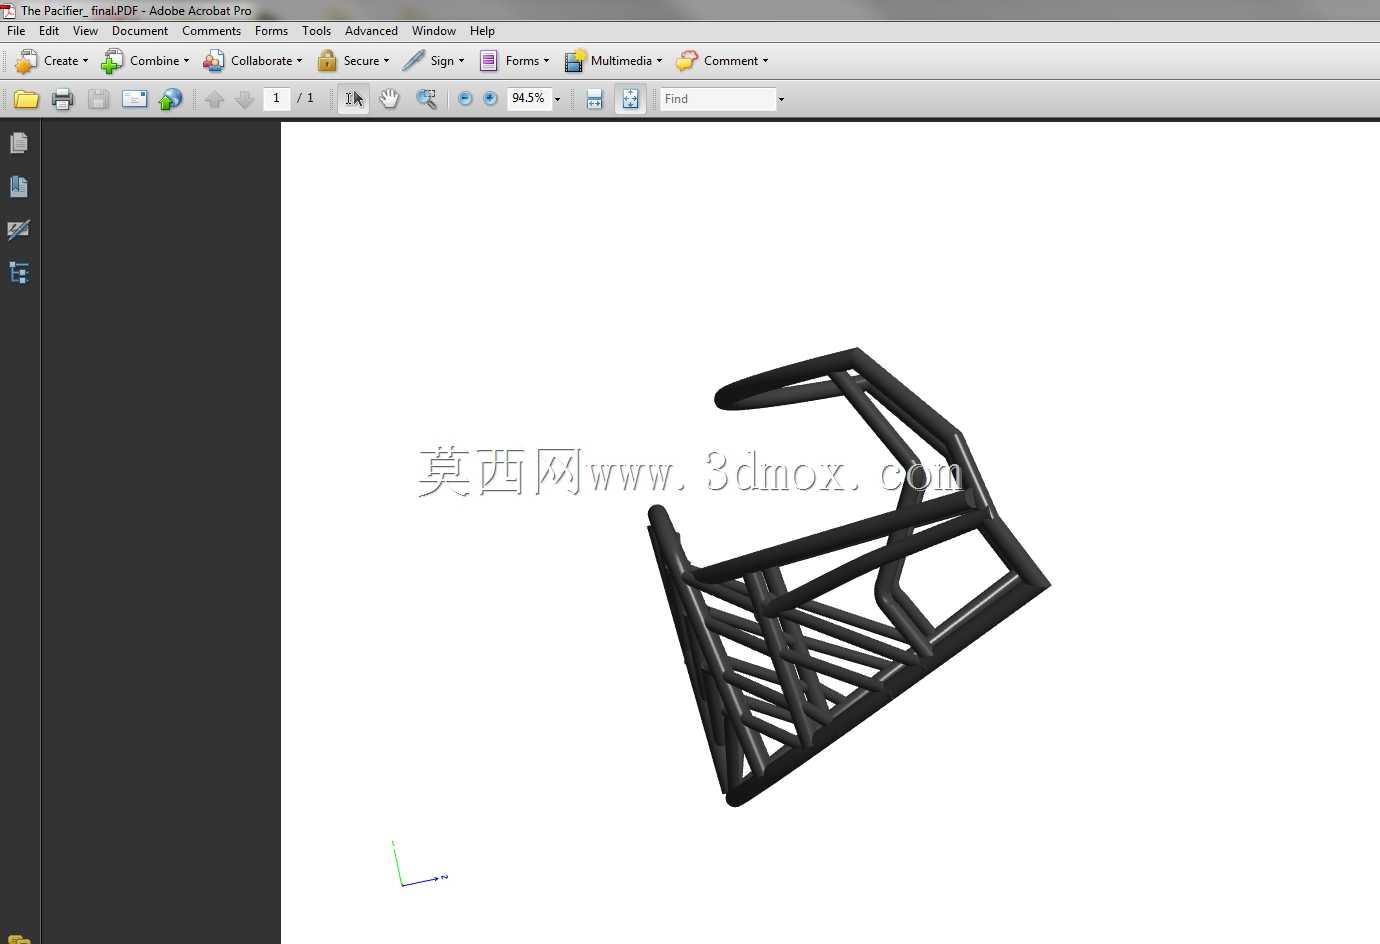Viewport: 1380px width, 944px height.
Task: Click the Find text field
Action: (x=718, y=99)
